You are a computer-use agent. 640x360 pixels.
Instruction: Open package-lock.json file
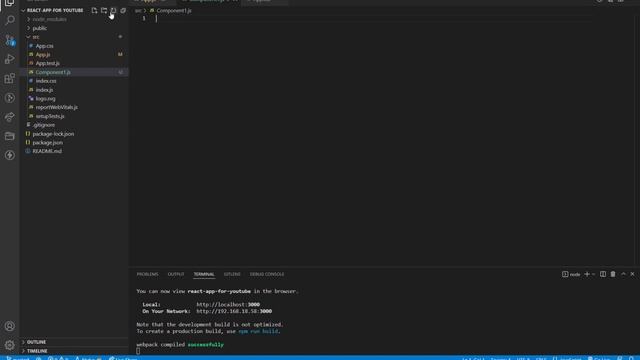[74, 134]
